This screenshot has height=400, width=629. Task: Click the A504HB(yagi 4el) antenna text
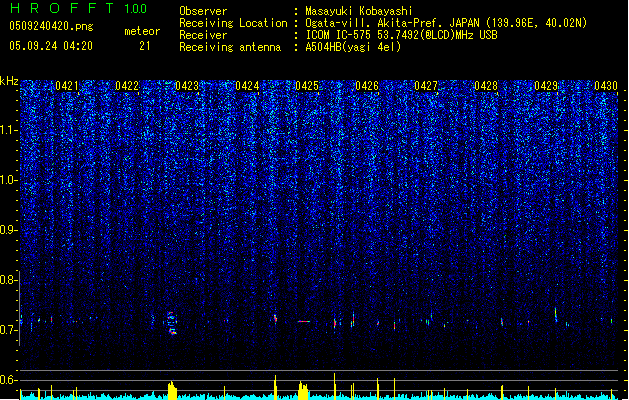[353, 47]
